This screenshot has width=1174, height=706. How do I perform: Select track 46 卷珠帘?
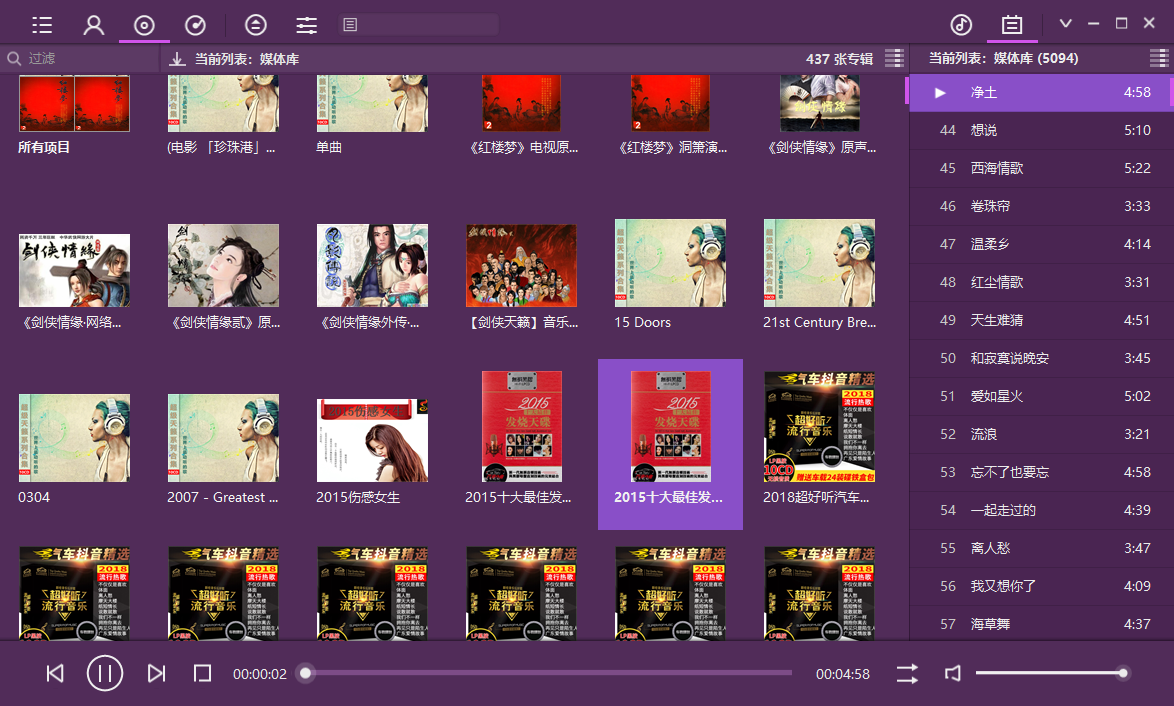coord(1041,206)
